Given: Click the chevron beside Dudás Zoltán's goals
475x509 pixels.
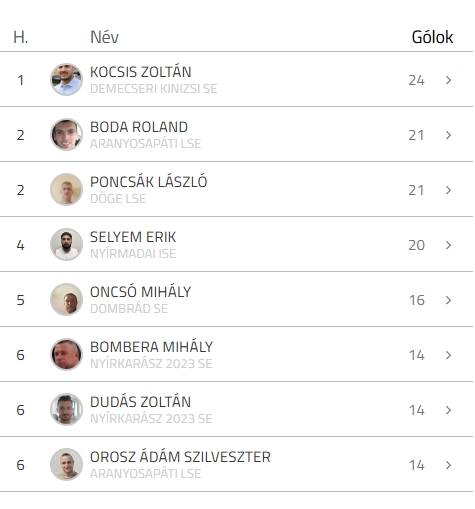Looking at the screenshot, I should coord(448,410).
